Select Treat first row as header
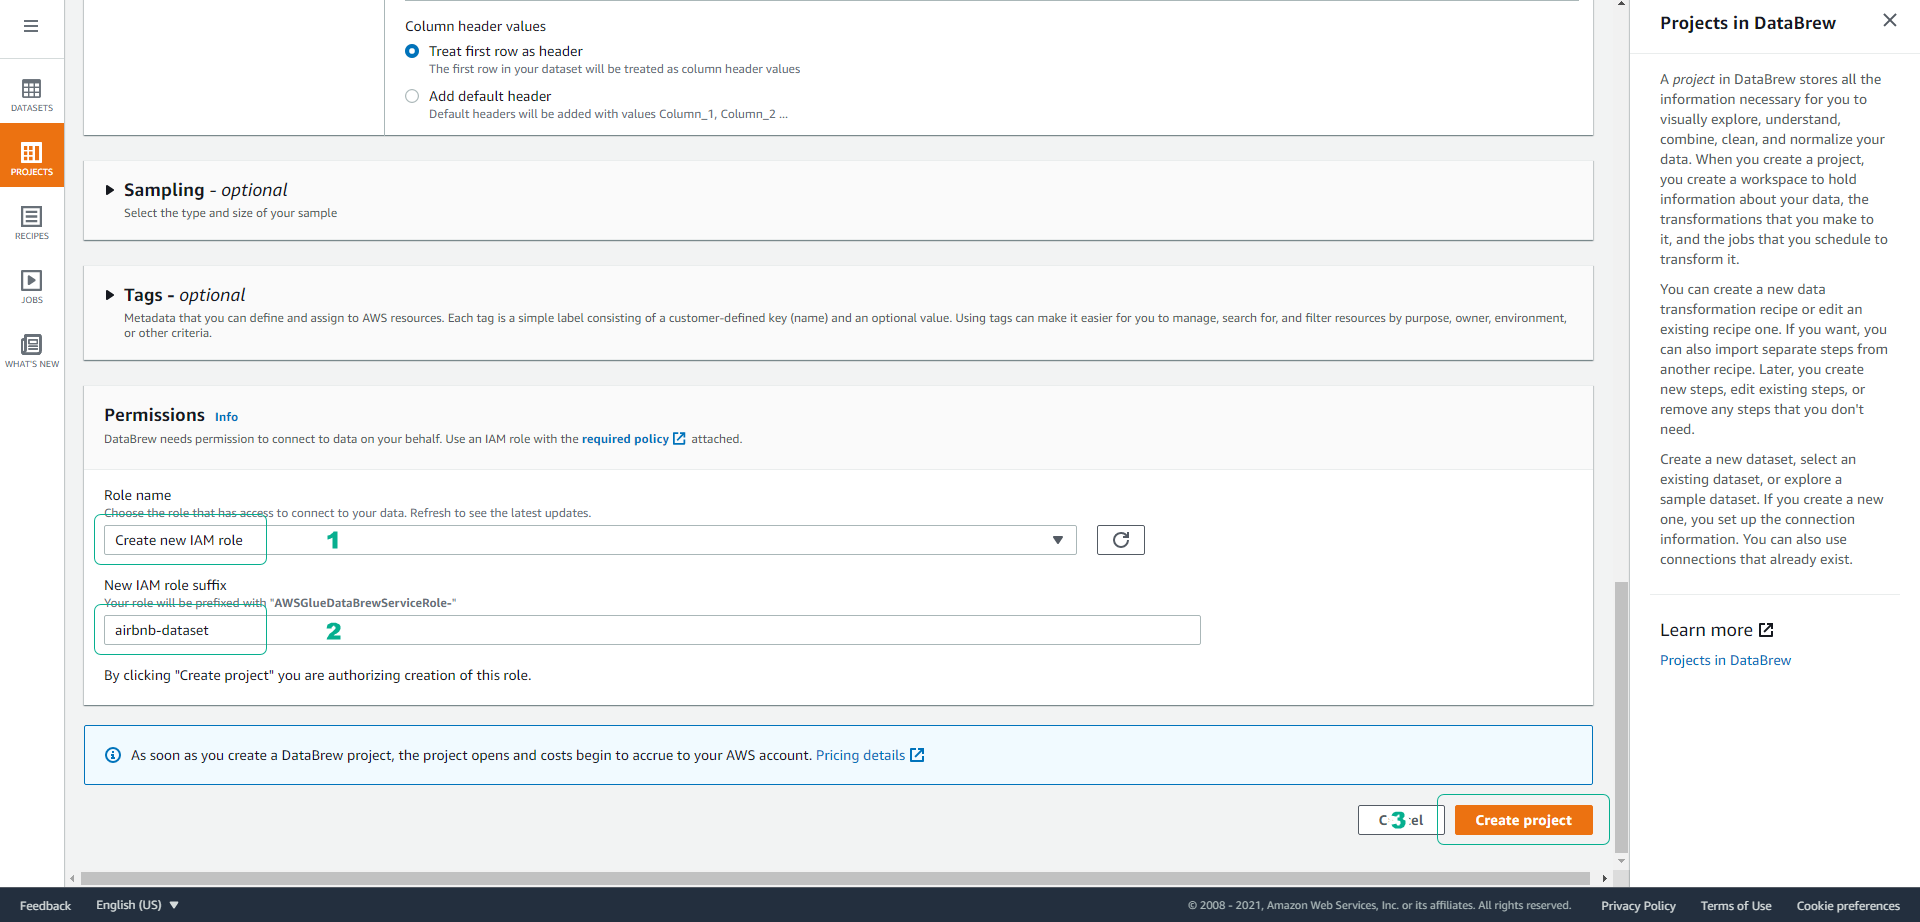The height and width of the screenshot is (922, 1920). coord(412,51)
